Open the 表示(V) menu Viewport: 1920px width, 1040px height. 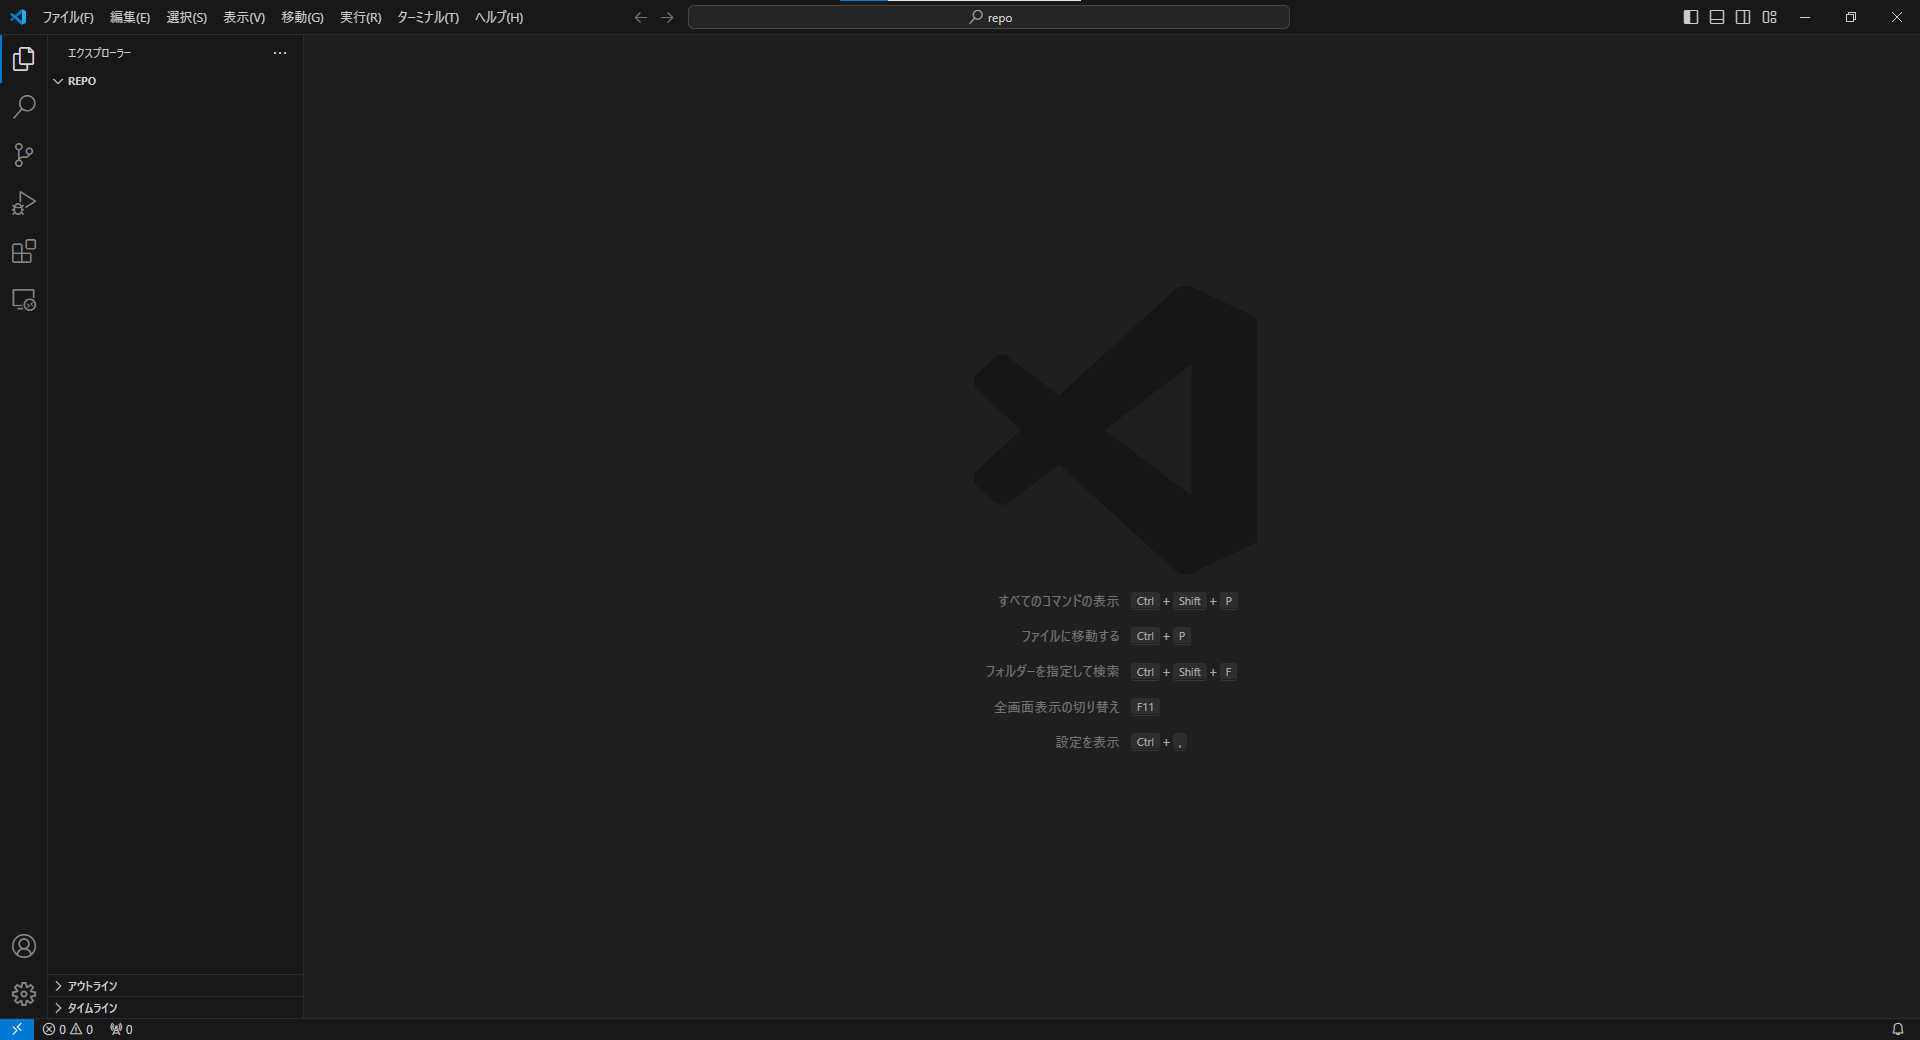244,17
